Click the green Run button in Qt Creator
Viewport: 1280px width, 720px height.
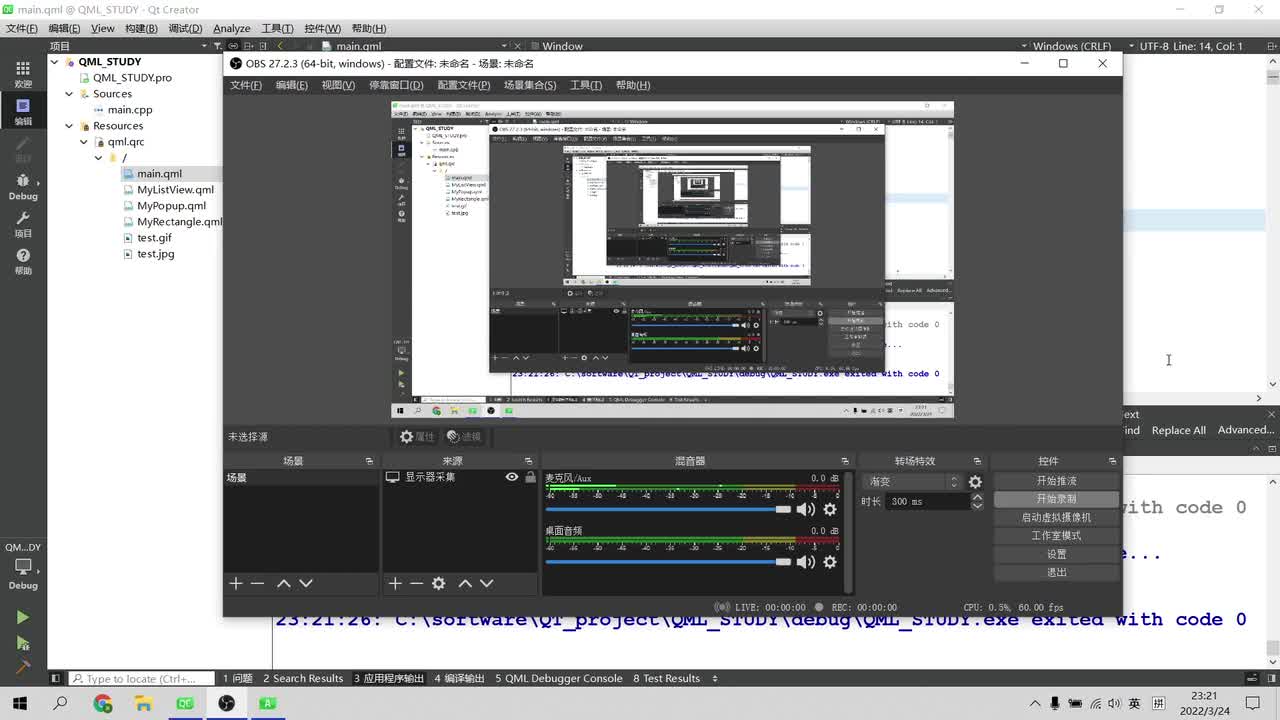coord(22,617)
